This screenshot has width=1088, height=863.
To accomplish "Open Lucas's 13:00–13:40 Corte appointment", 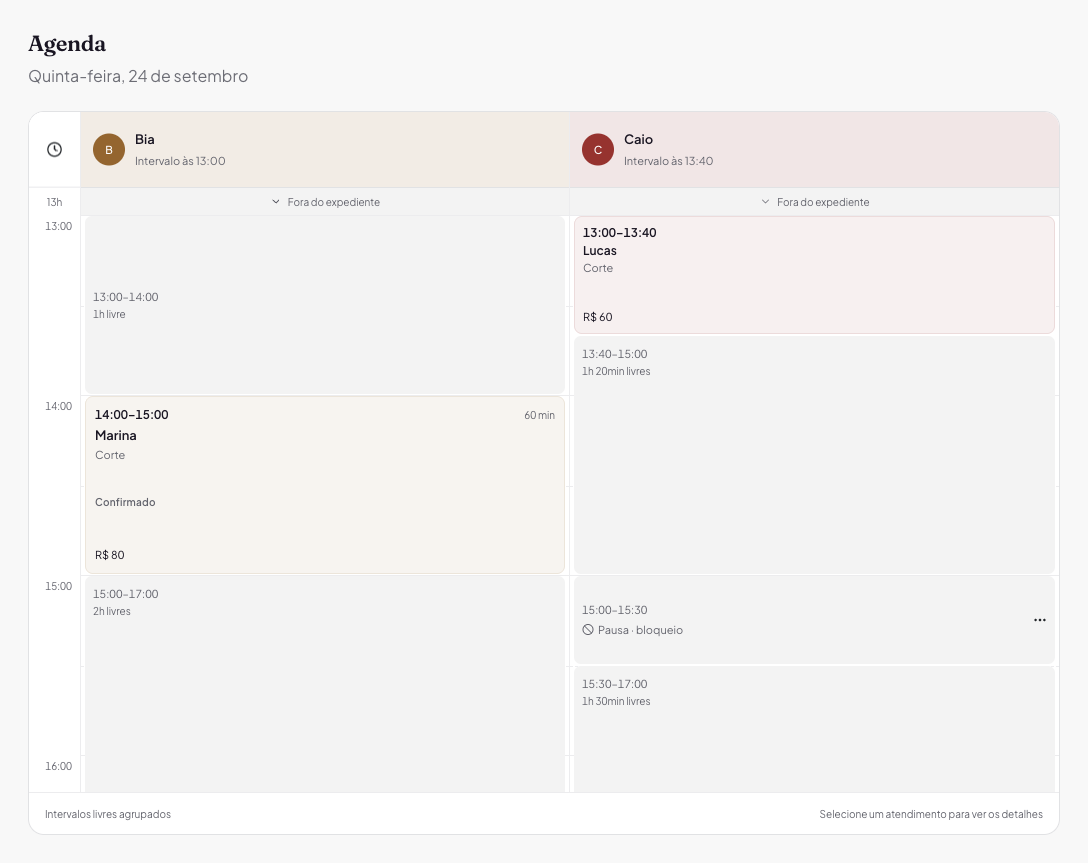I will coord(815,275).
